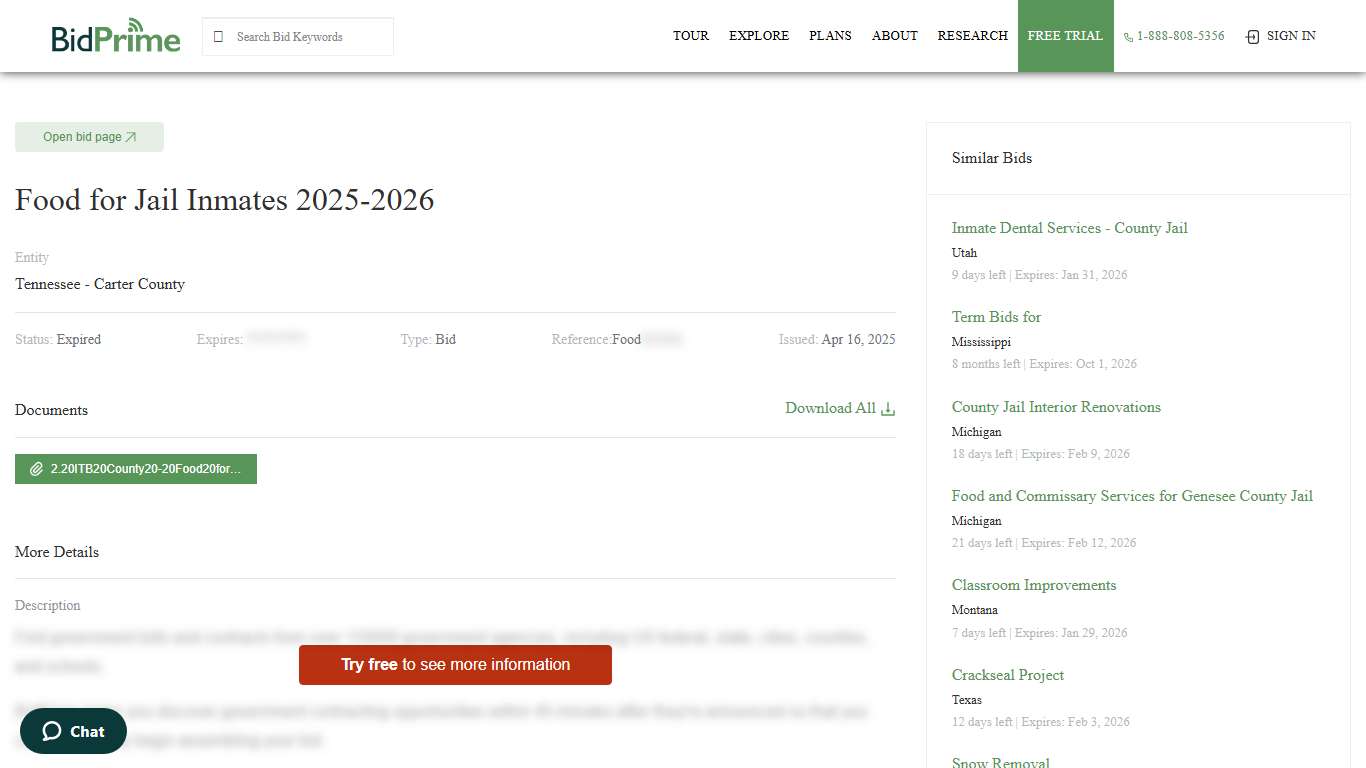Click the phone icon beside 1-888-808-5356
This screenshot has height=768, width=1366.
1128,37
